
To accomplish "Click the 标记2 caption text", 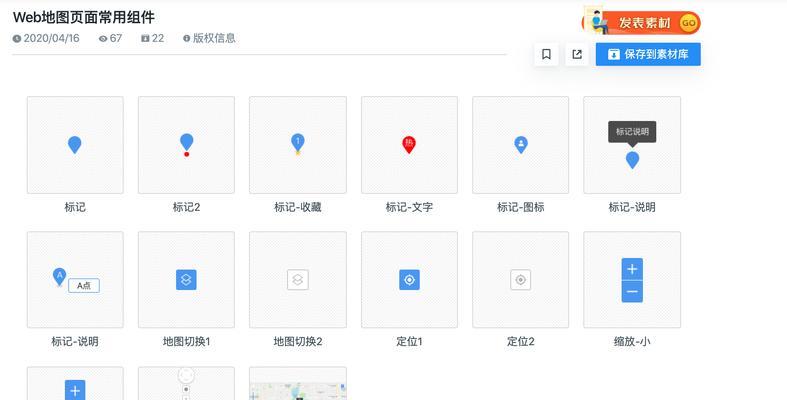I will click(x=186, y=207).
